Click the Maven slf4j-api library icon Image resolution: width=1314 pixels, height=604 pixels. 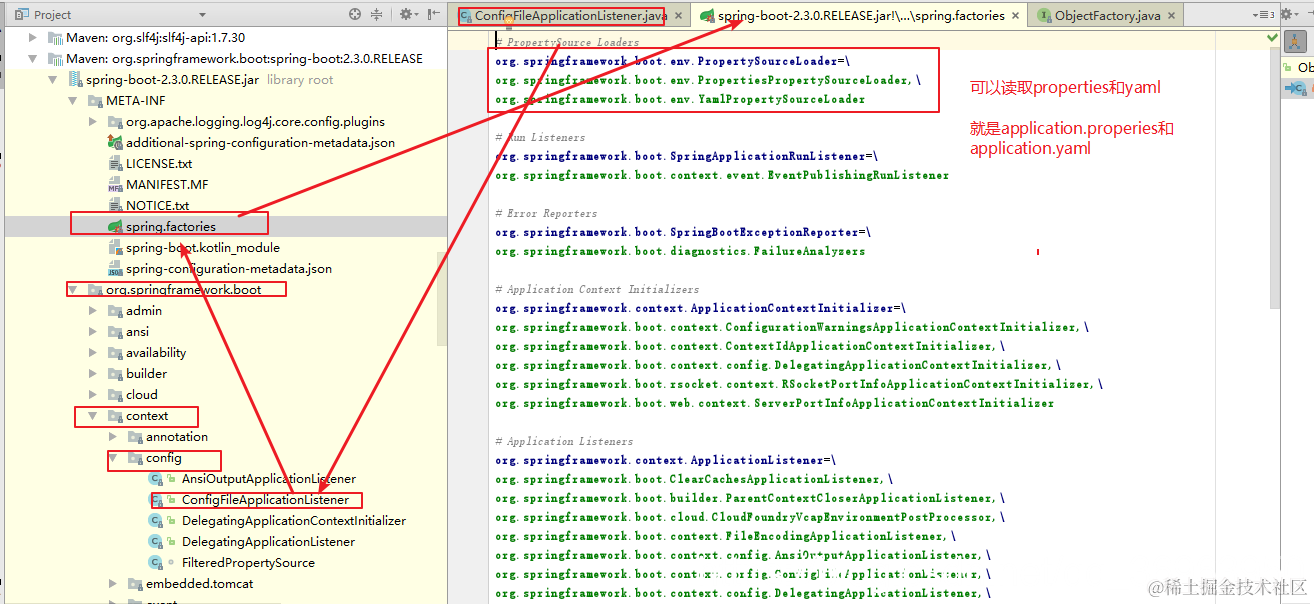tap(55, 37)
